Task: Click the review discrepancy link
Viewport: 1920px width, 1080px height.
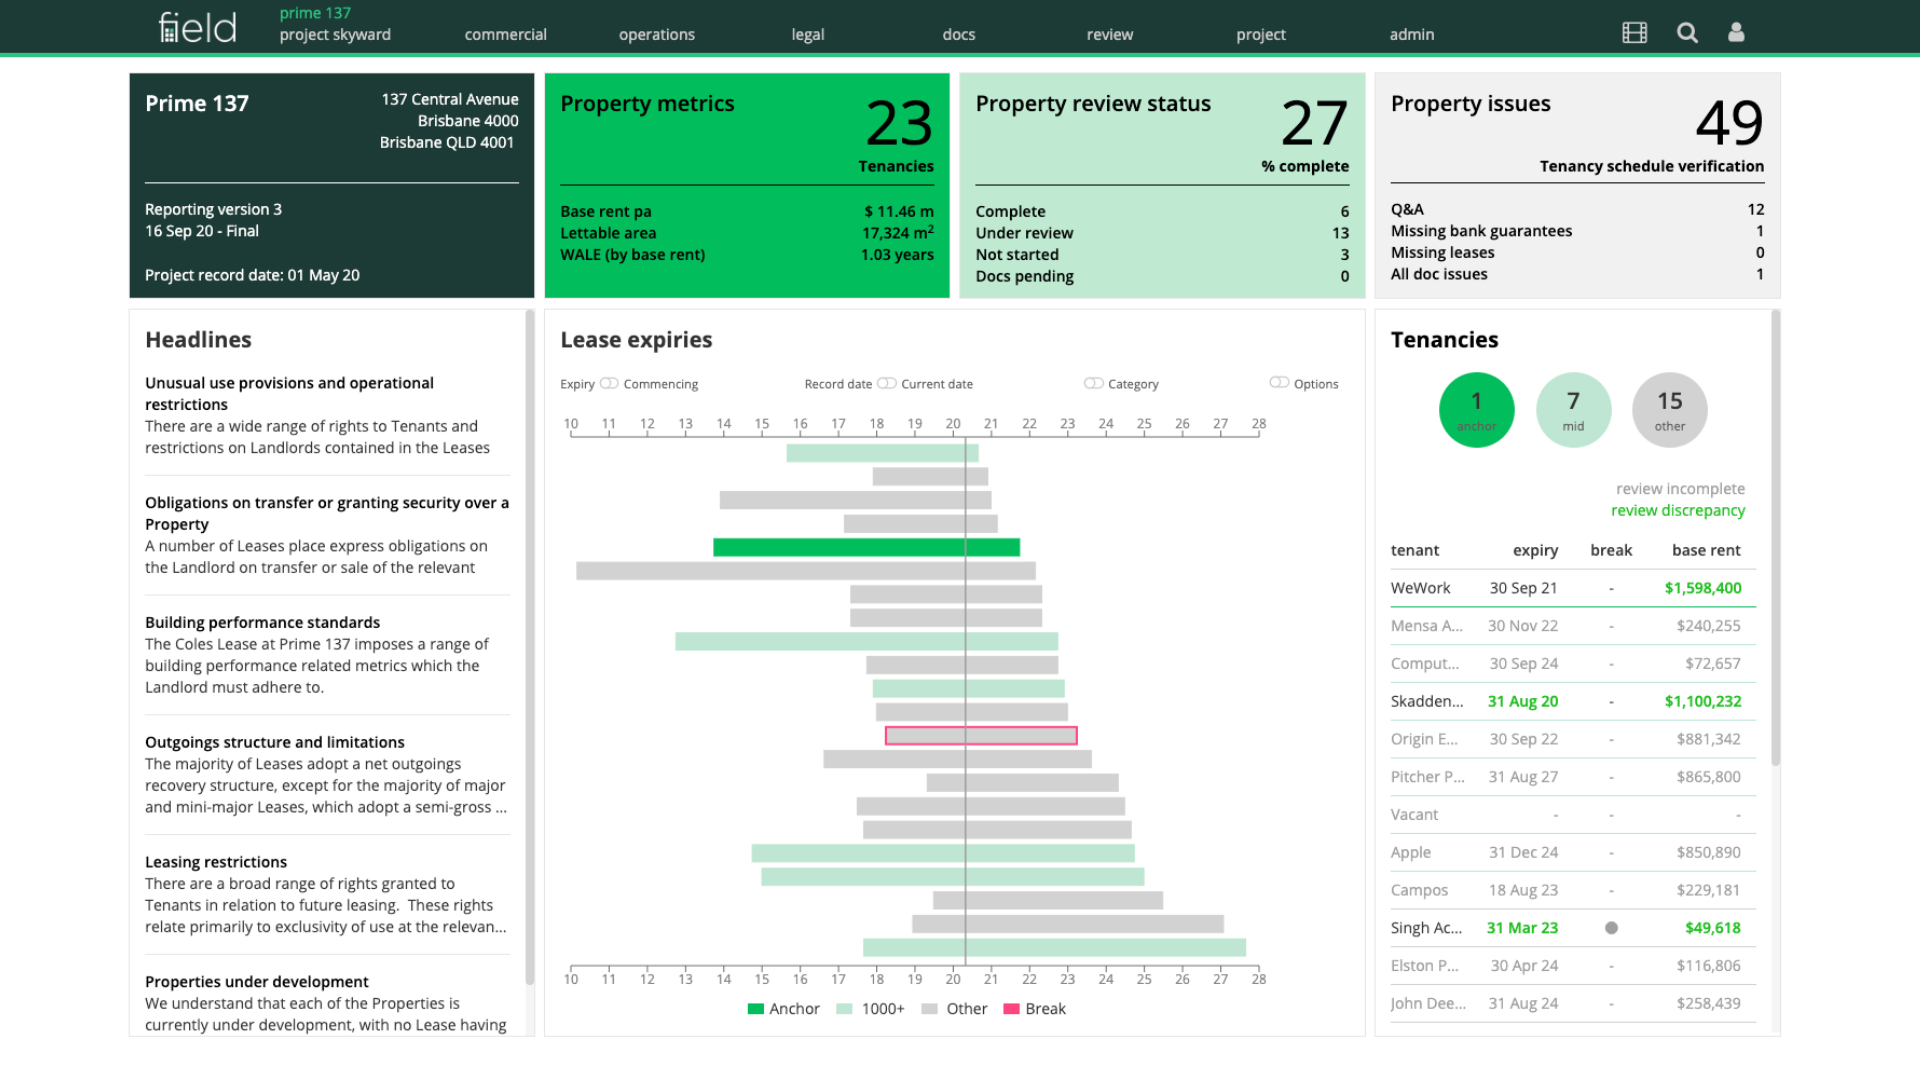Action: tap(1677, 510)
